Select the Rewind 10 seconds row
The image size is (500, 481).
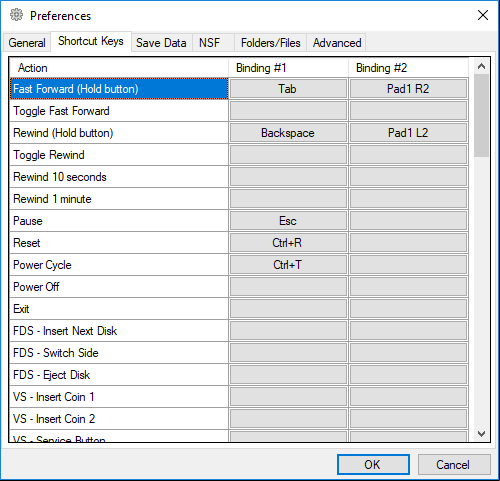pos(119,177)
